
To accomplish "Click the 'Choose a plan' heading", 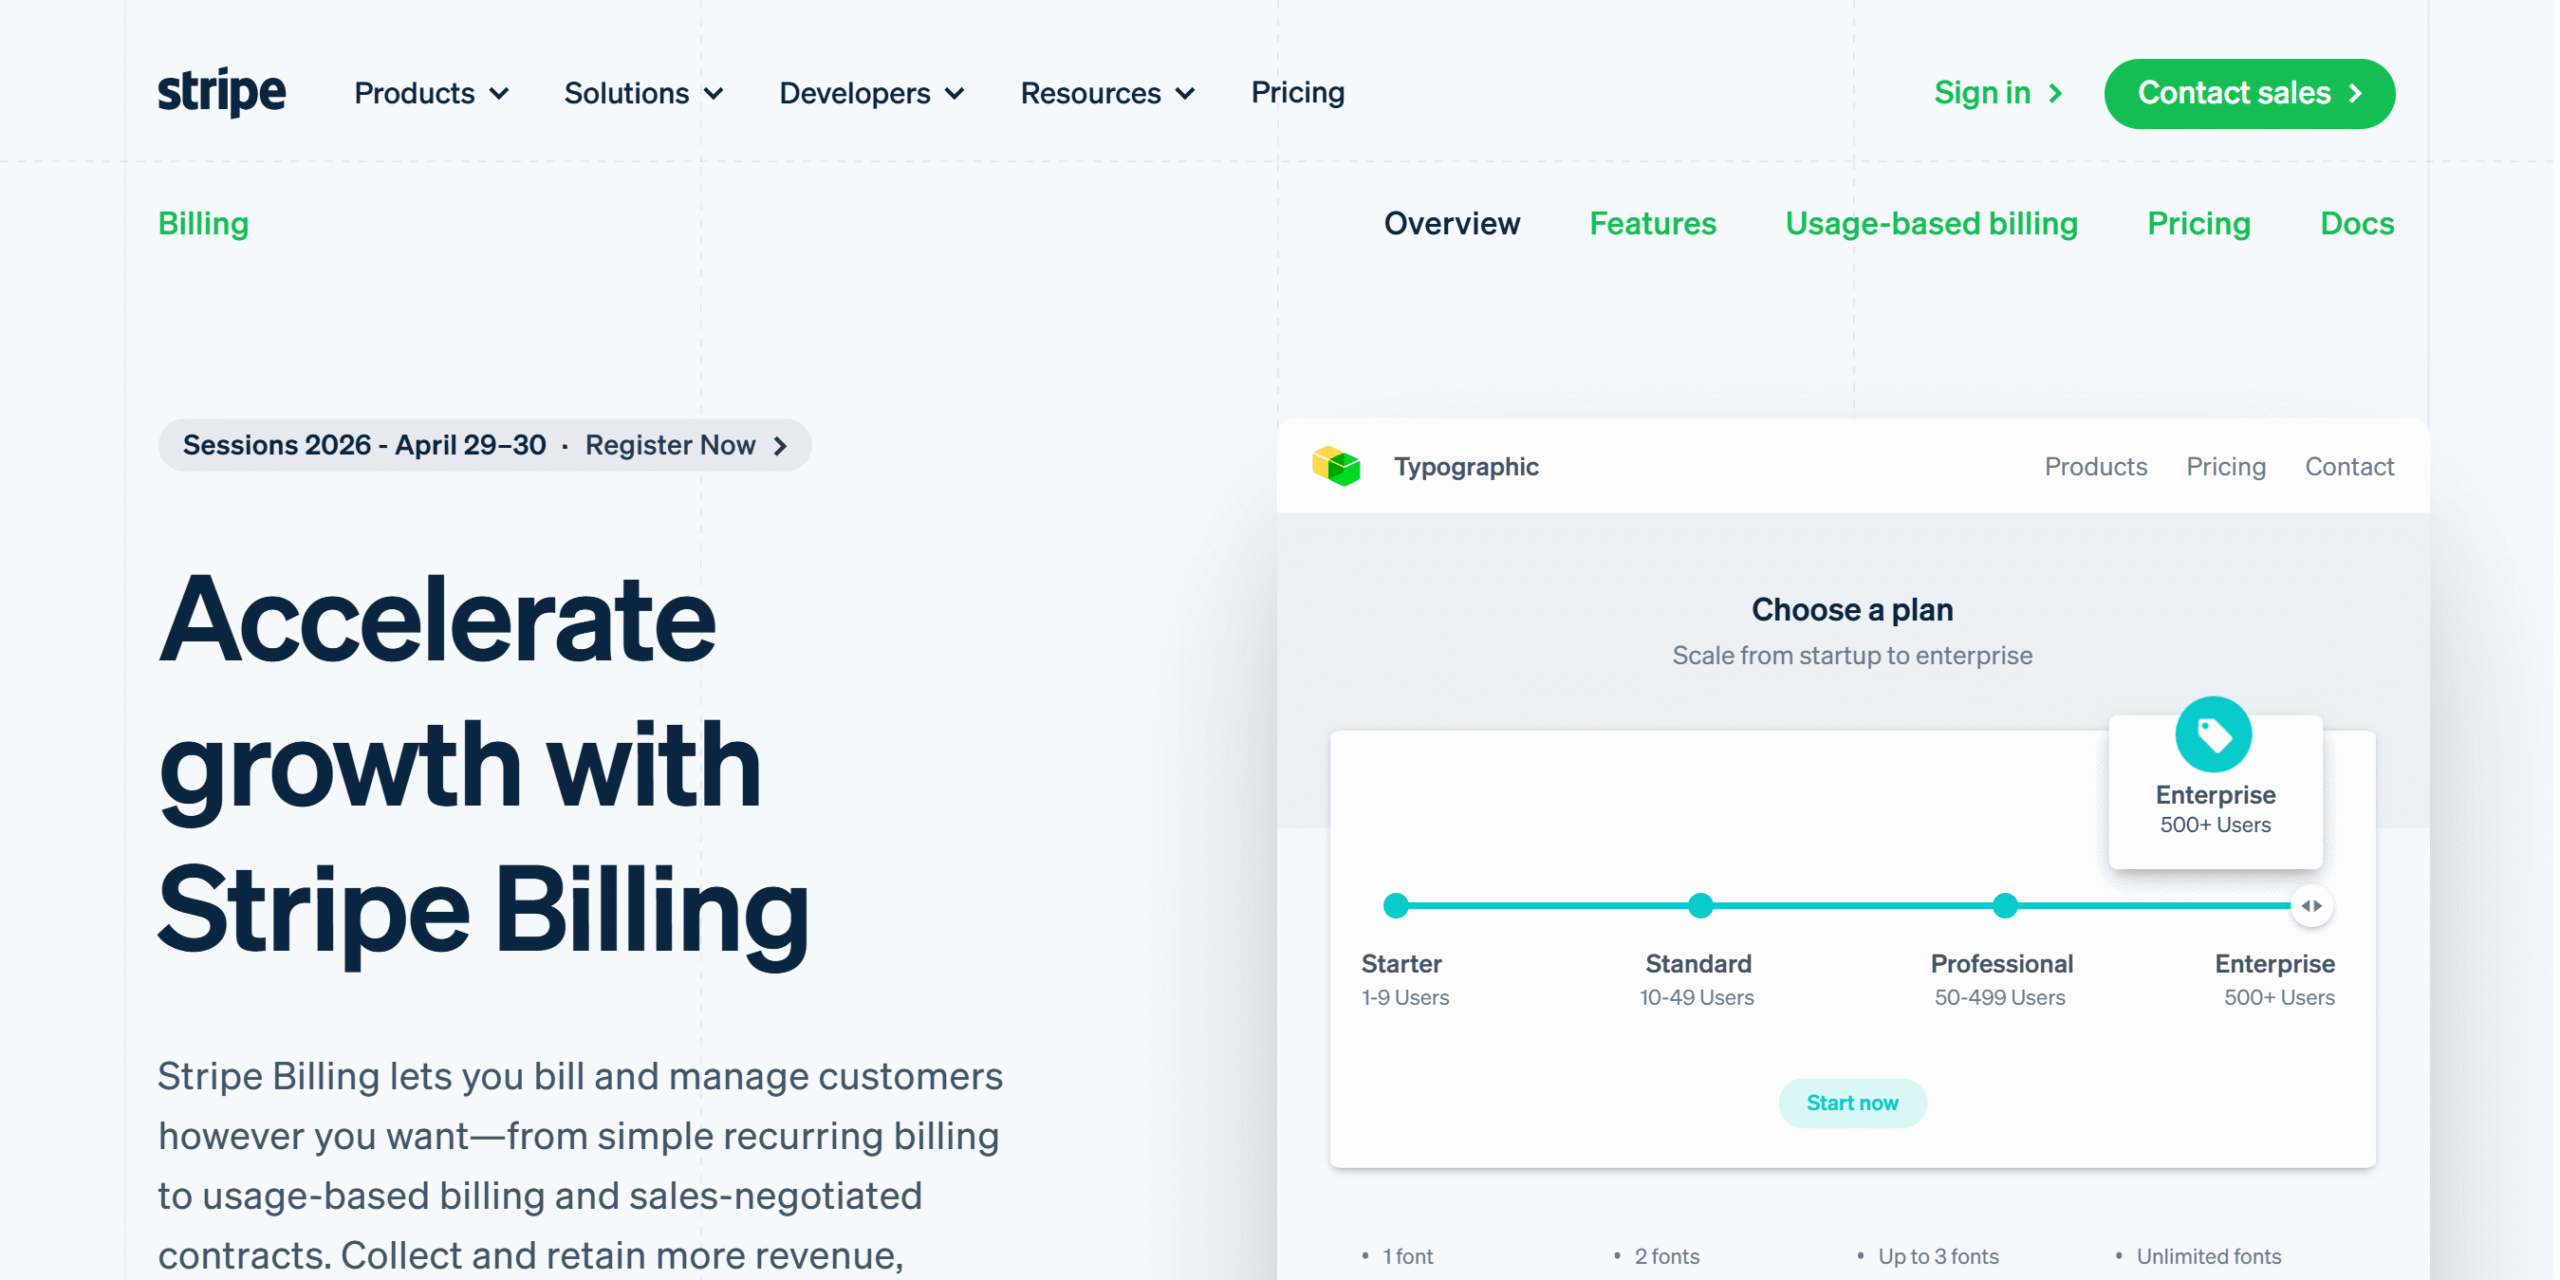I will (x=1852, y=609).
